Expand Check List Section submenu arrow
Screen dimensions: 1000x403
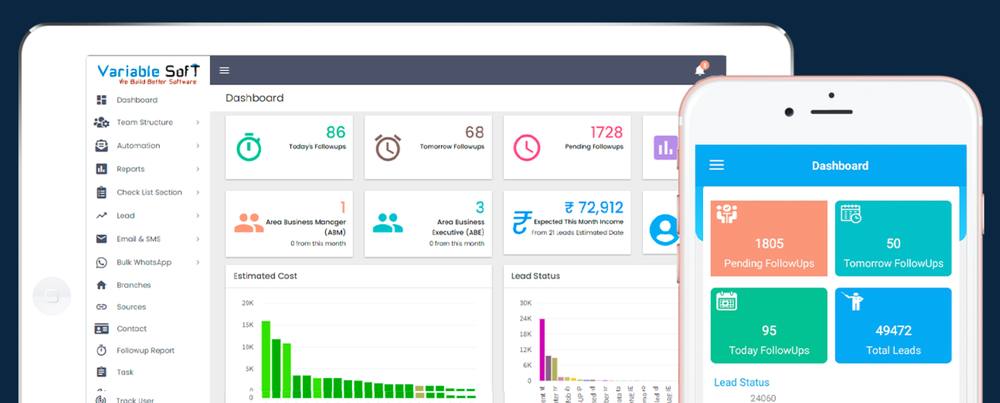(x=198, y=192)
